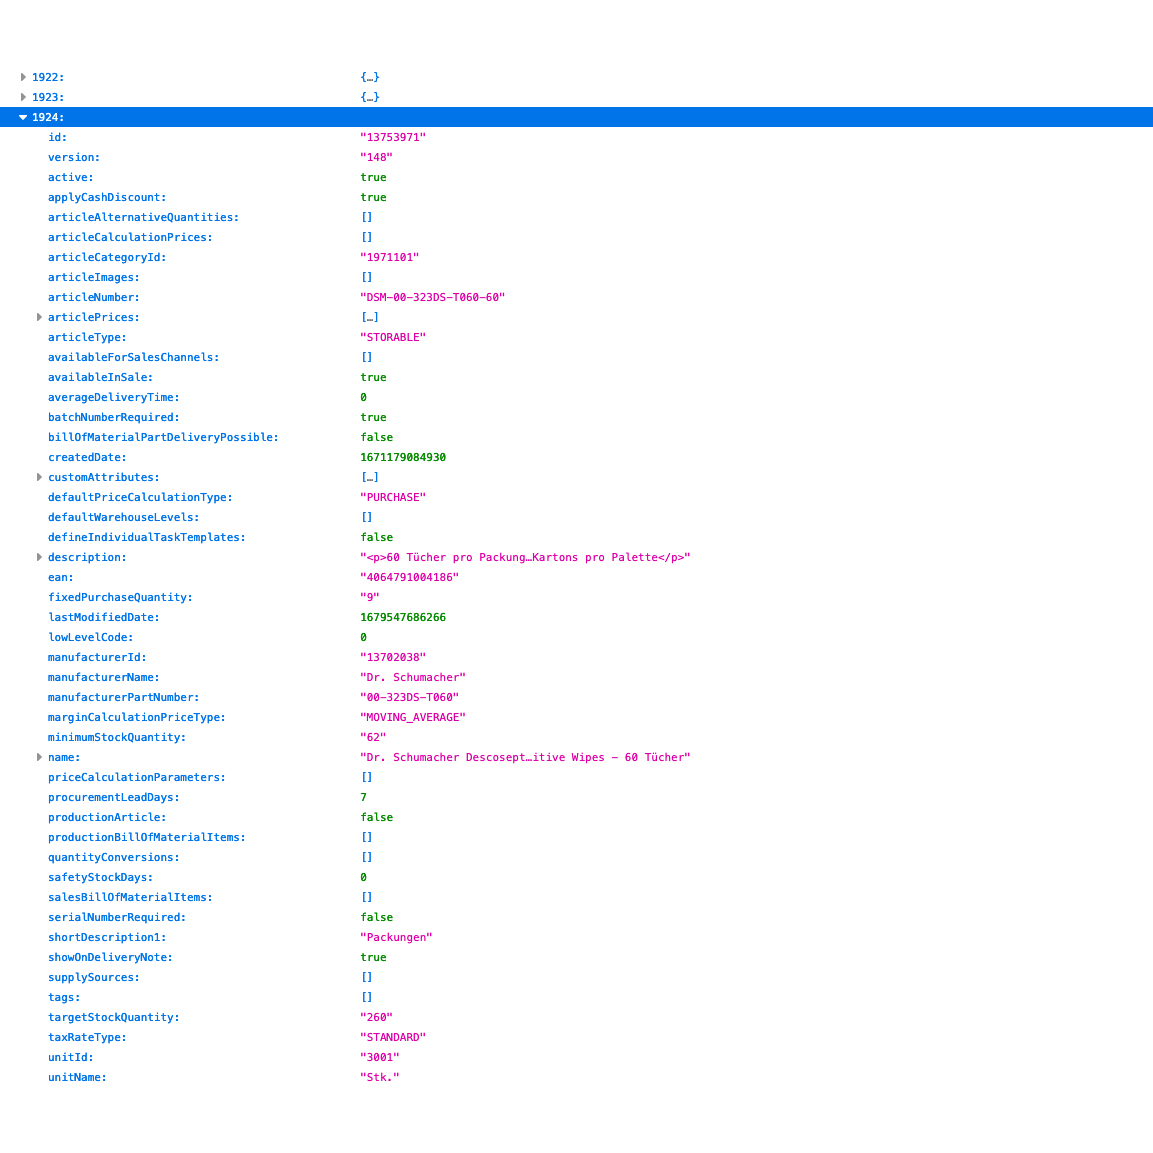Select the targetStockQuantity value "260"

[377, 1017]
